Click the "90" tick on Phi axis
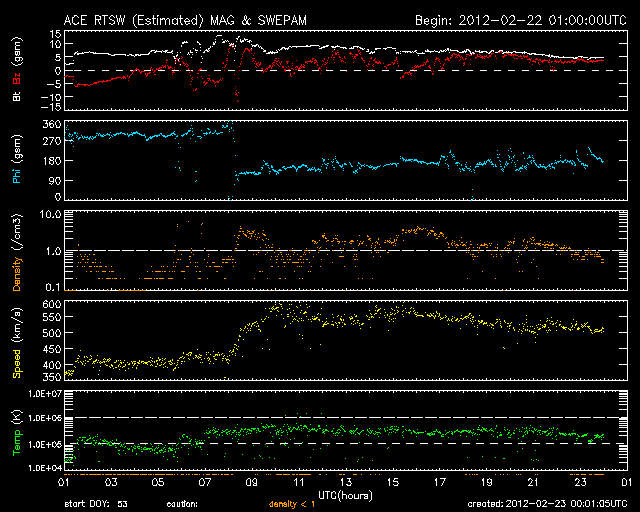Image resolution: width=640 pixels, height=512 pixels. tap(56, 180)
